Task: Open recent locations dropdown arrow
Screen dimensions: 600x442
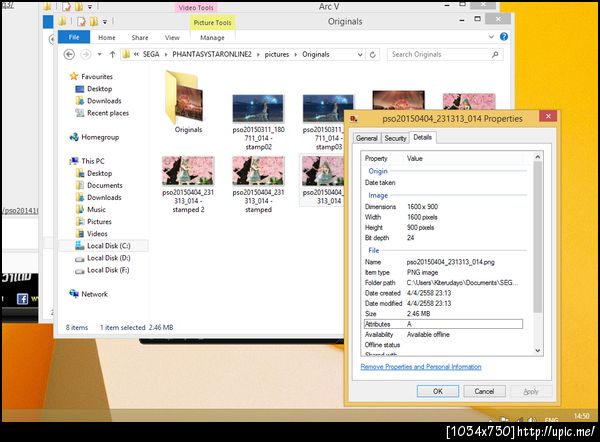Action: pos(99,55)
